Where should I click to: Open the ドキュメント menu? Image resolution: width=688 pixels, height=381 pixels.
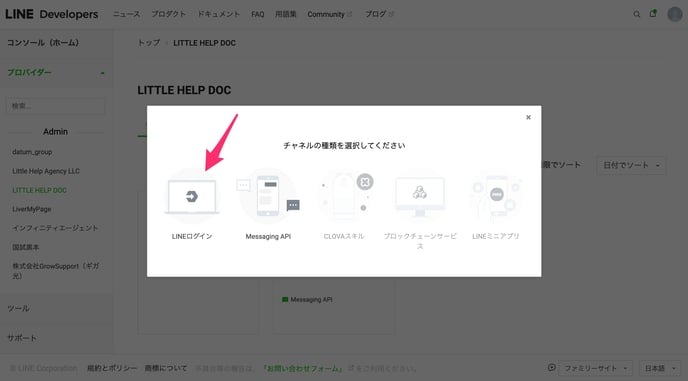click(x=219, y=14)
